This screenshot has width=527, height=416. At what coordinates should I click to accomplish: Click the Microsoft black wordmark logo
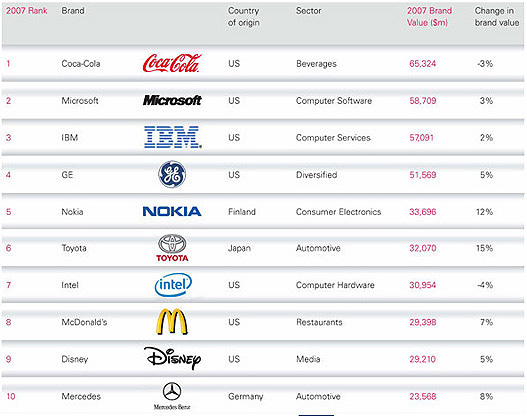[172, 100]
